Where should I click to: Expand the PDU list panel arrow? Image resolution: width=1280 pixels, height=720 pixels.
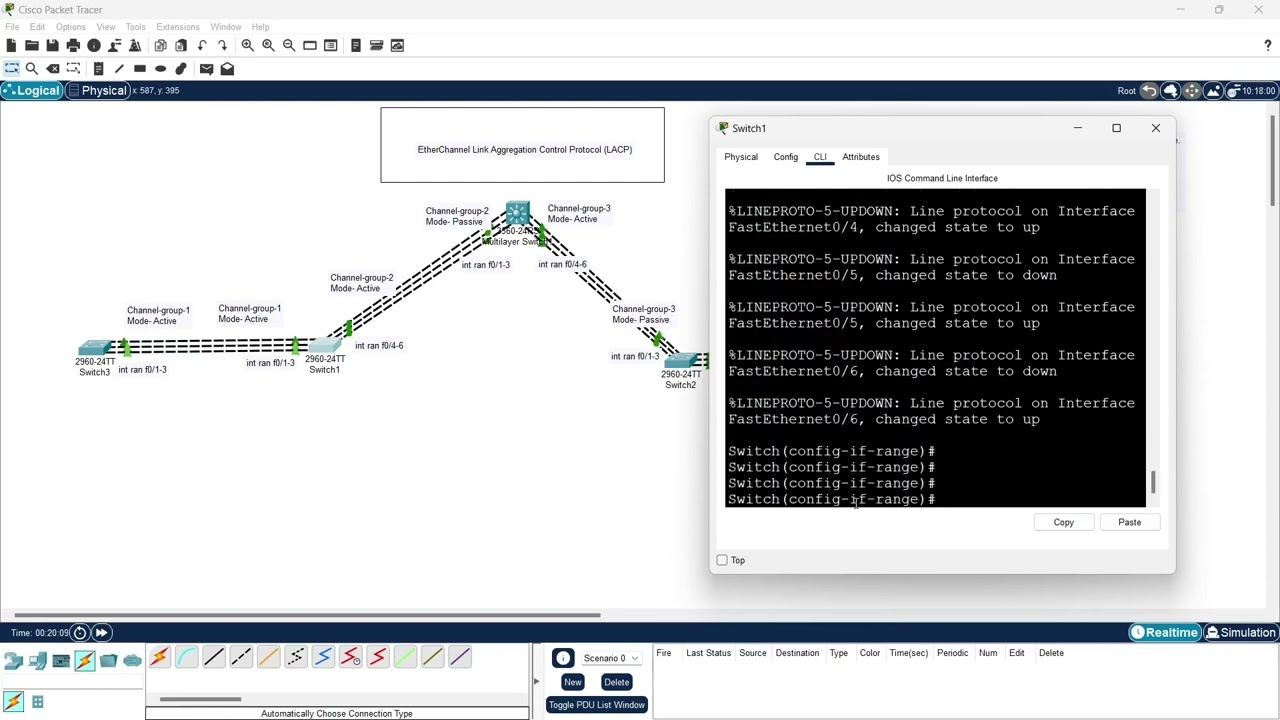(x=535, y=682)
